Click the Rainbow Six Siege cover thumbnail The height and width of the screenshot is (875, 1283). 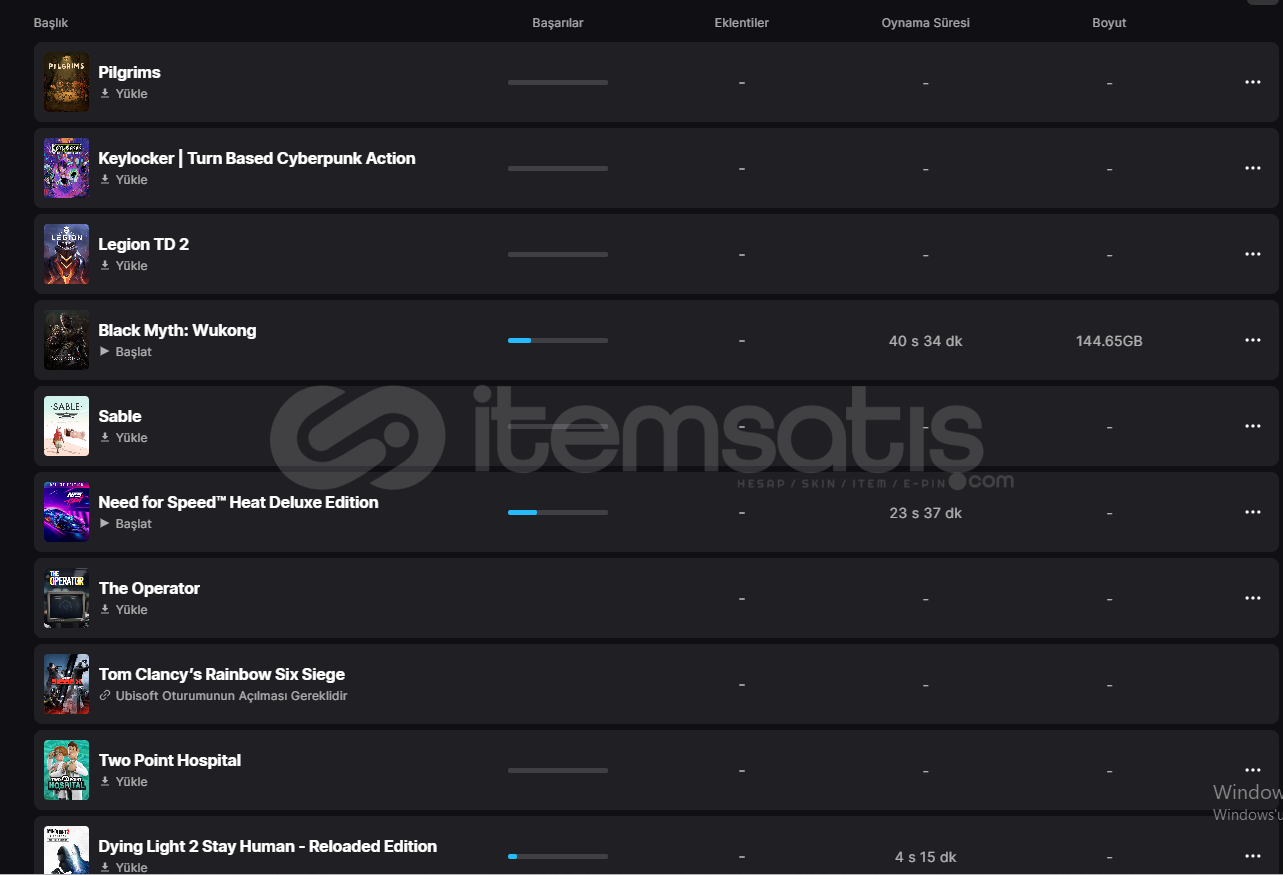pos(66,684)
